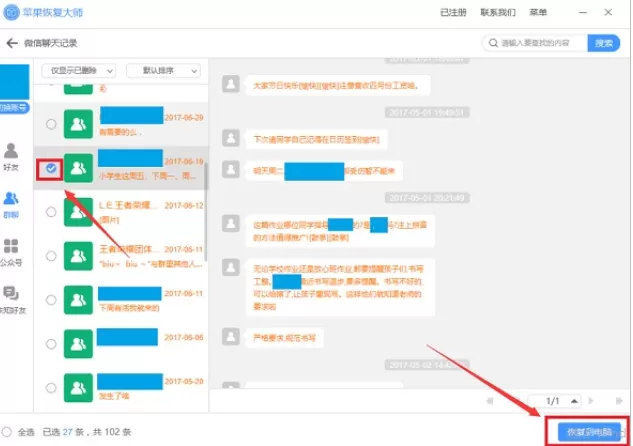Click the switch account button under avatar
Image resolution: width=633 pixels, height=446 pixels.
coord(14,108)
